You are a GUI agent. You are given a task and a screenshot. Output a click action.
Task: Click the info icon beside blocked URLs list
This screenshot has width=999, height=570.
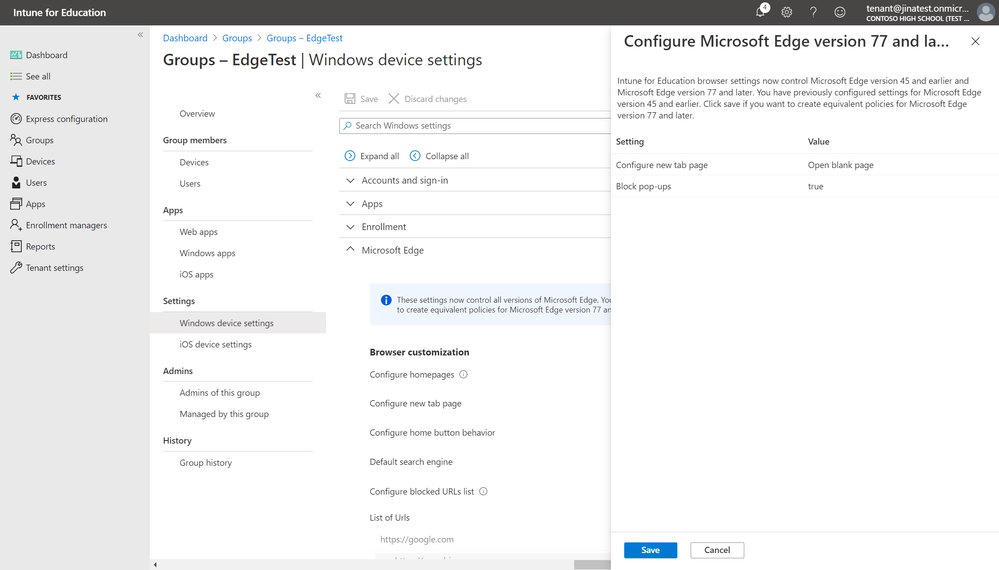coord(483,492)
